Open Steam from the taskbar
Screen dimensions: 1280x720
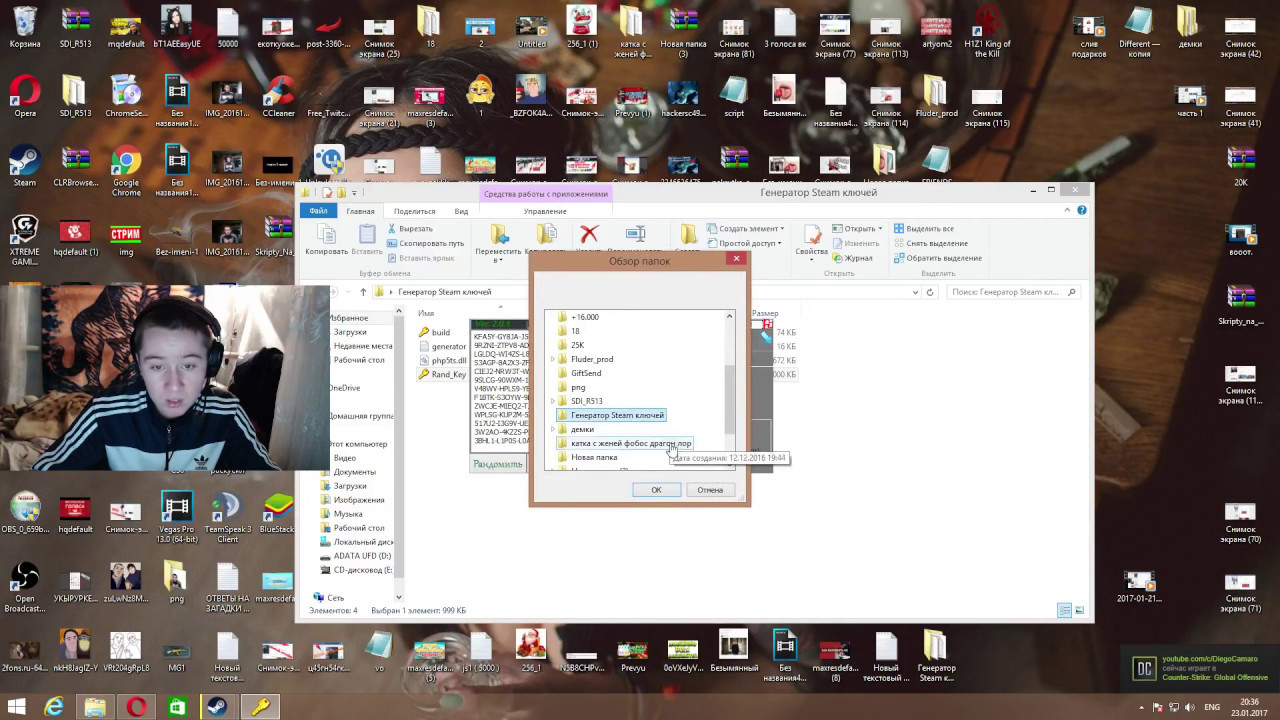217,706
